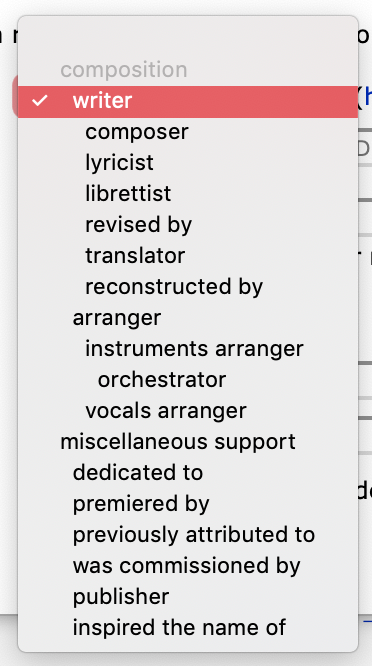This screenshot has width=372, height=666.
Task: Select instruments arranger option
Action: coord(188,349)
